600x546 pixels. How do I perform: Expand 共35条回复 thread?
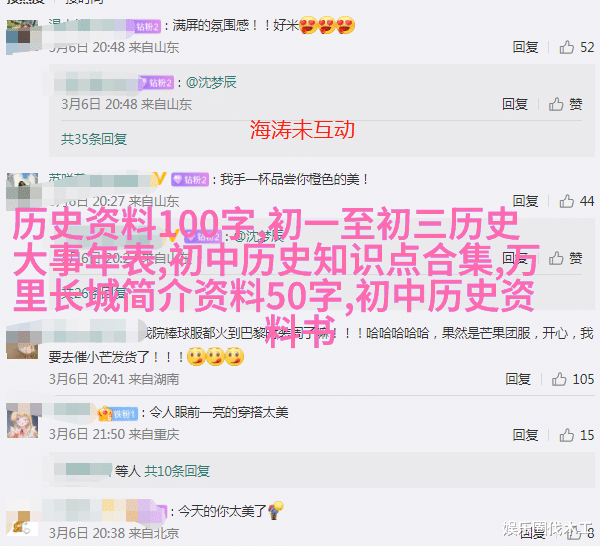click(x=94, y=139)
